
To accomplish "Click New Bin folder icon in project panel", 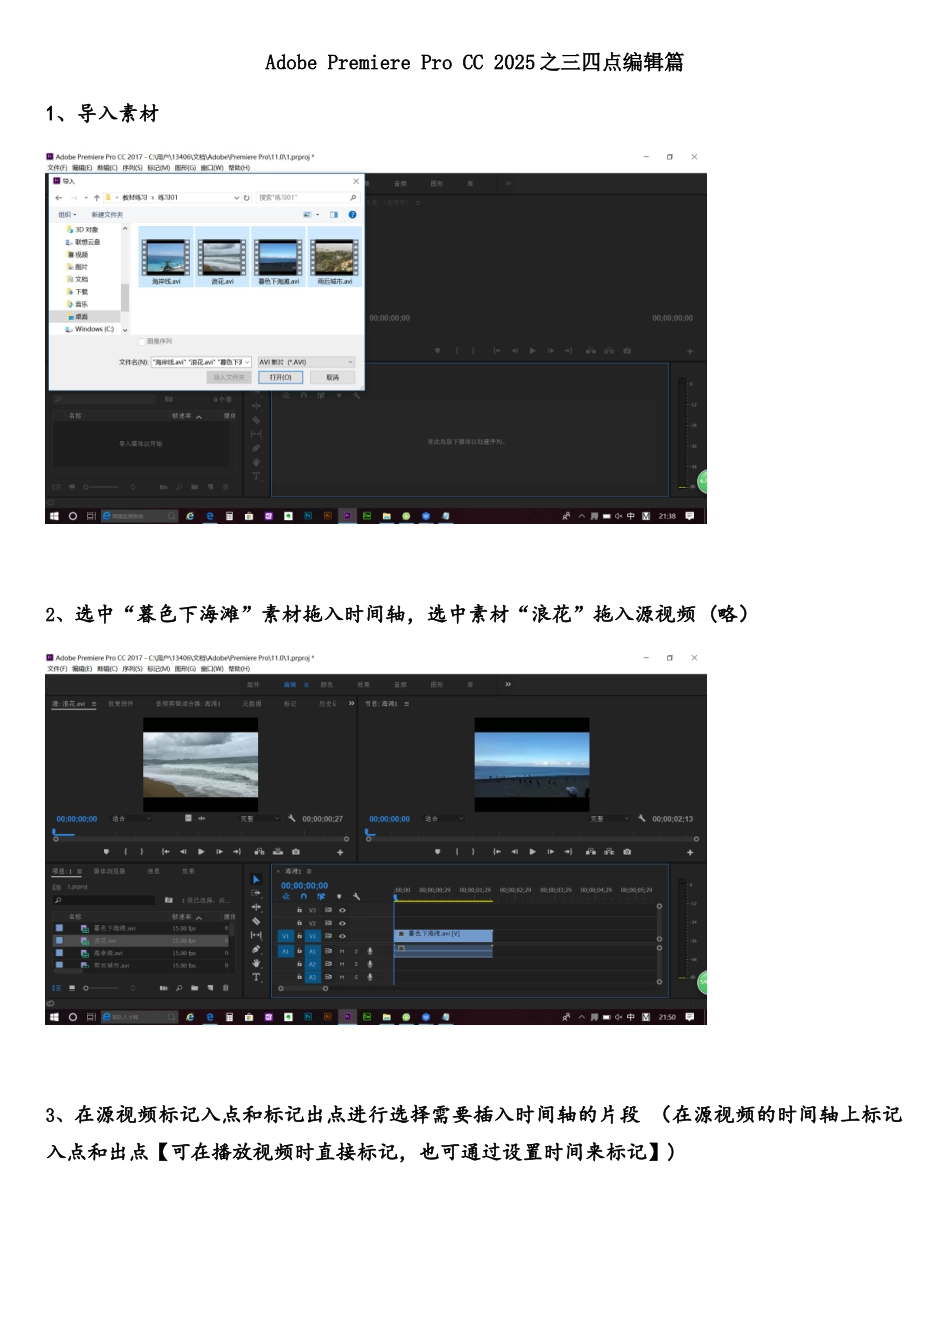I will click(x=194, y=988).
